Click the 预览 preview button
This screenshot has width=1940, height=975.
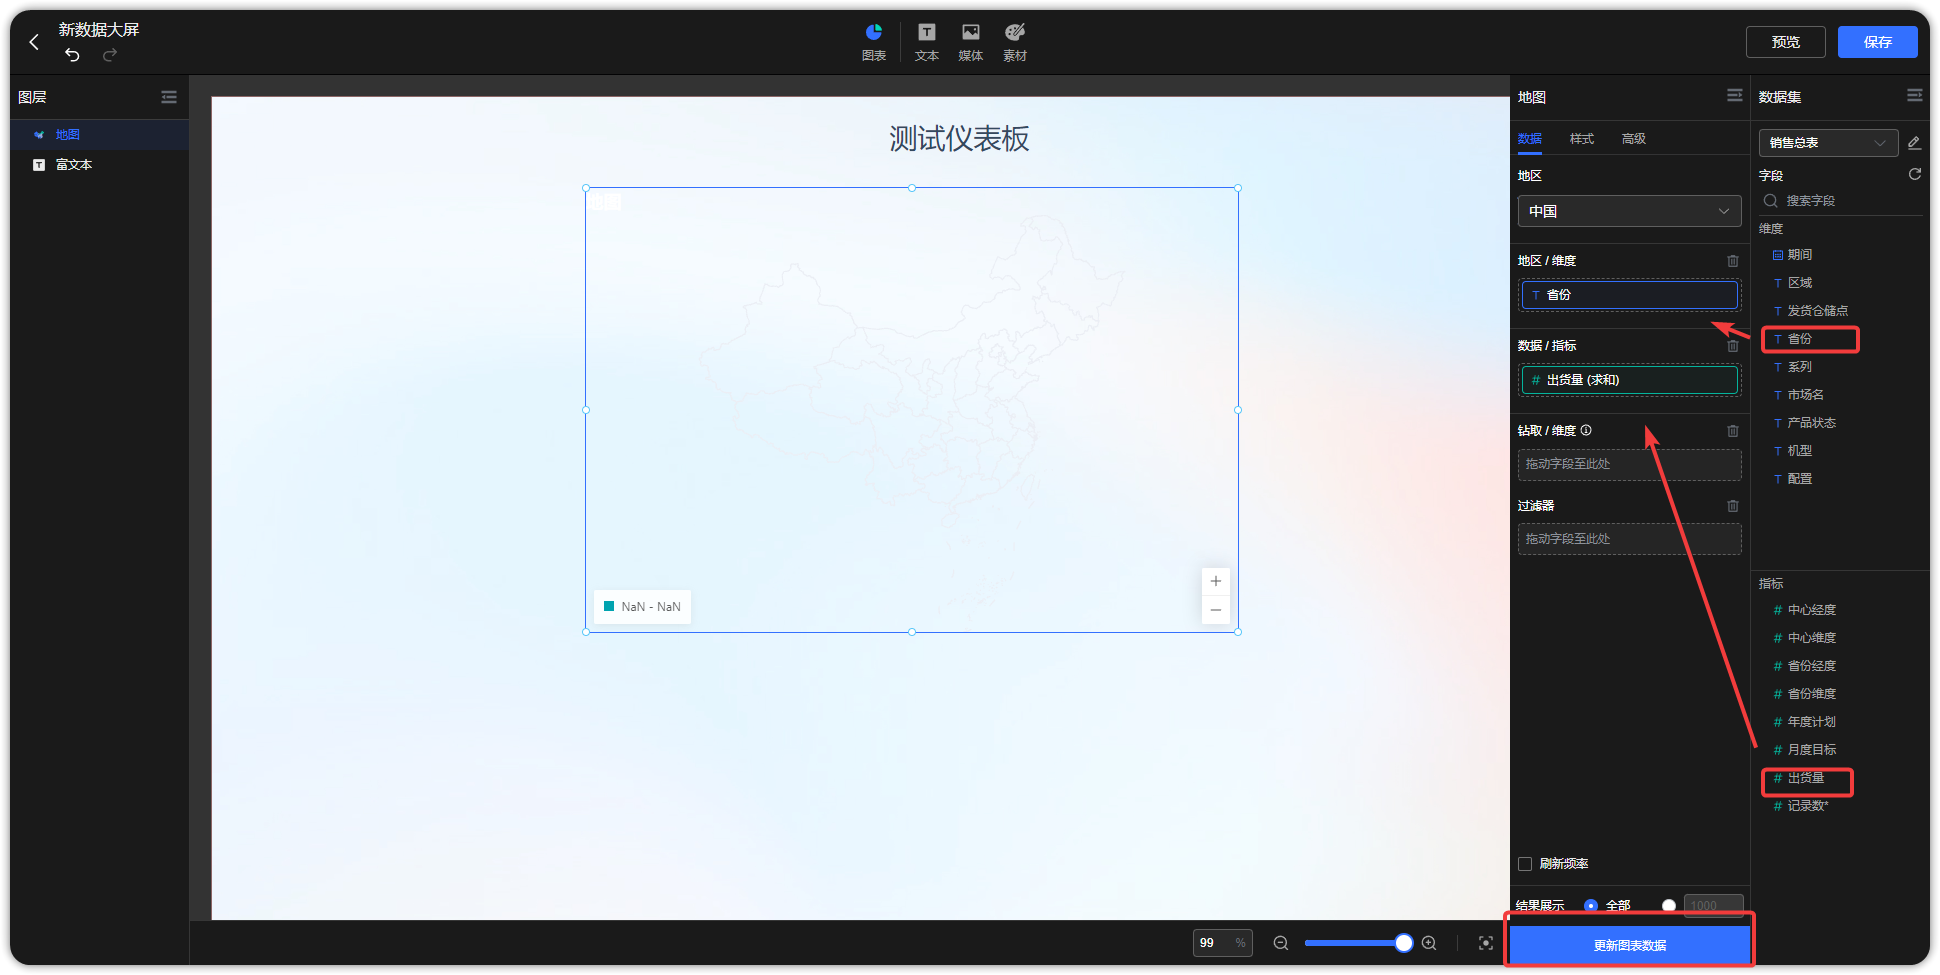point(1786,42)
